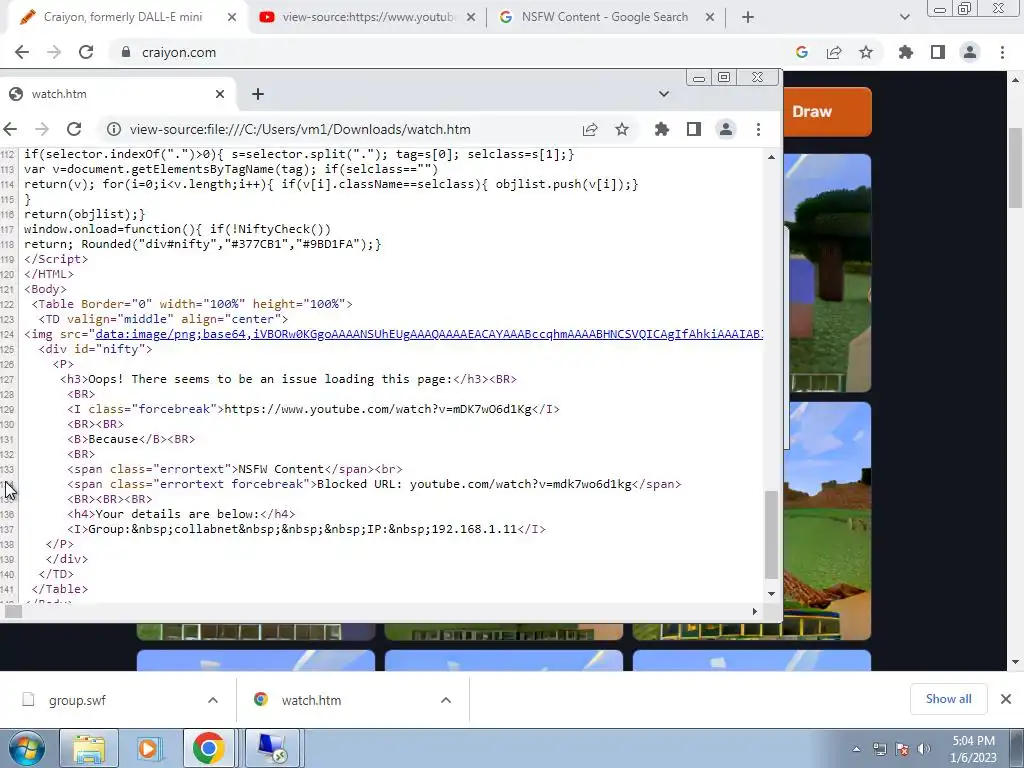The height and width of the screenshot is (768, 1024).
Task: Open Extensions puzzle icon in main Chrome window
Action: (906, 52)
